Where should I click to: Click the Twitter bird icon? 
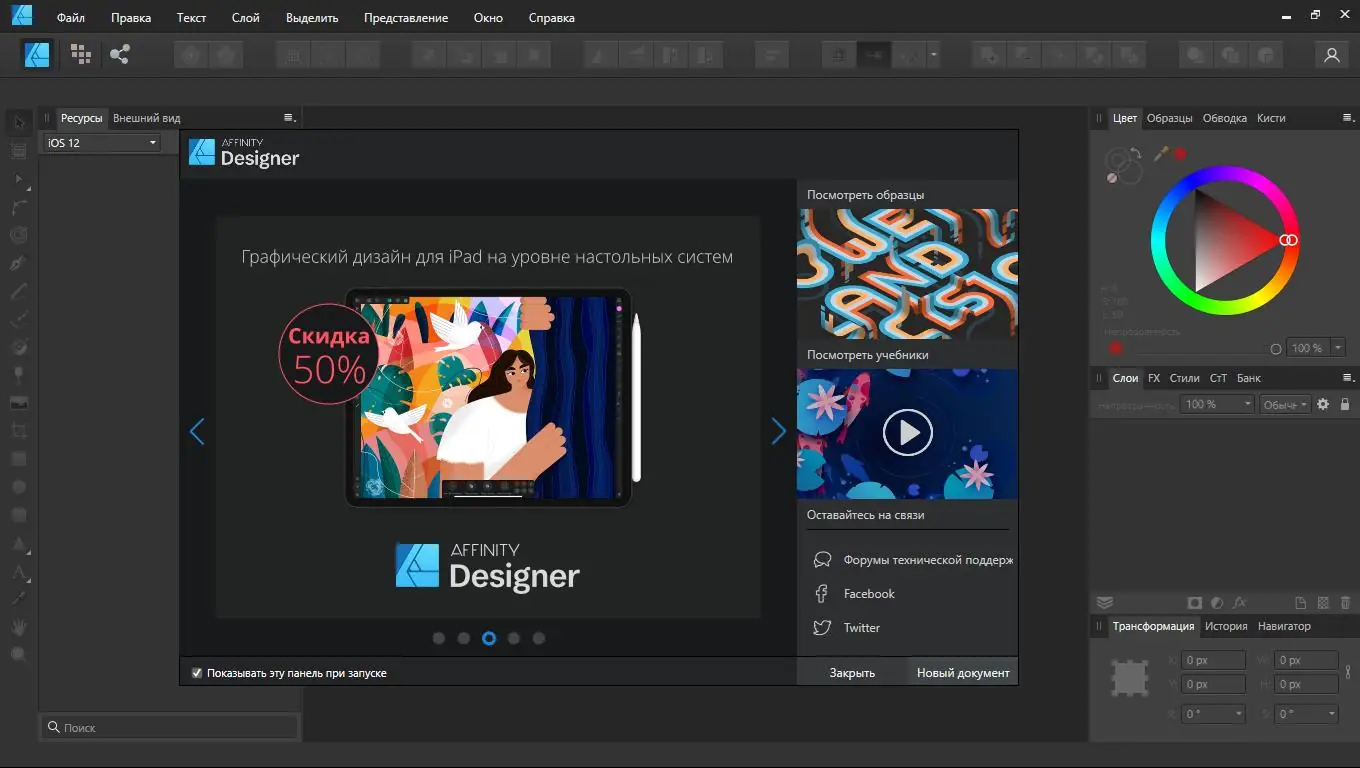click(822, 628)
